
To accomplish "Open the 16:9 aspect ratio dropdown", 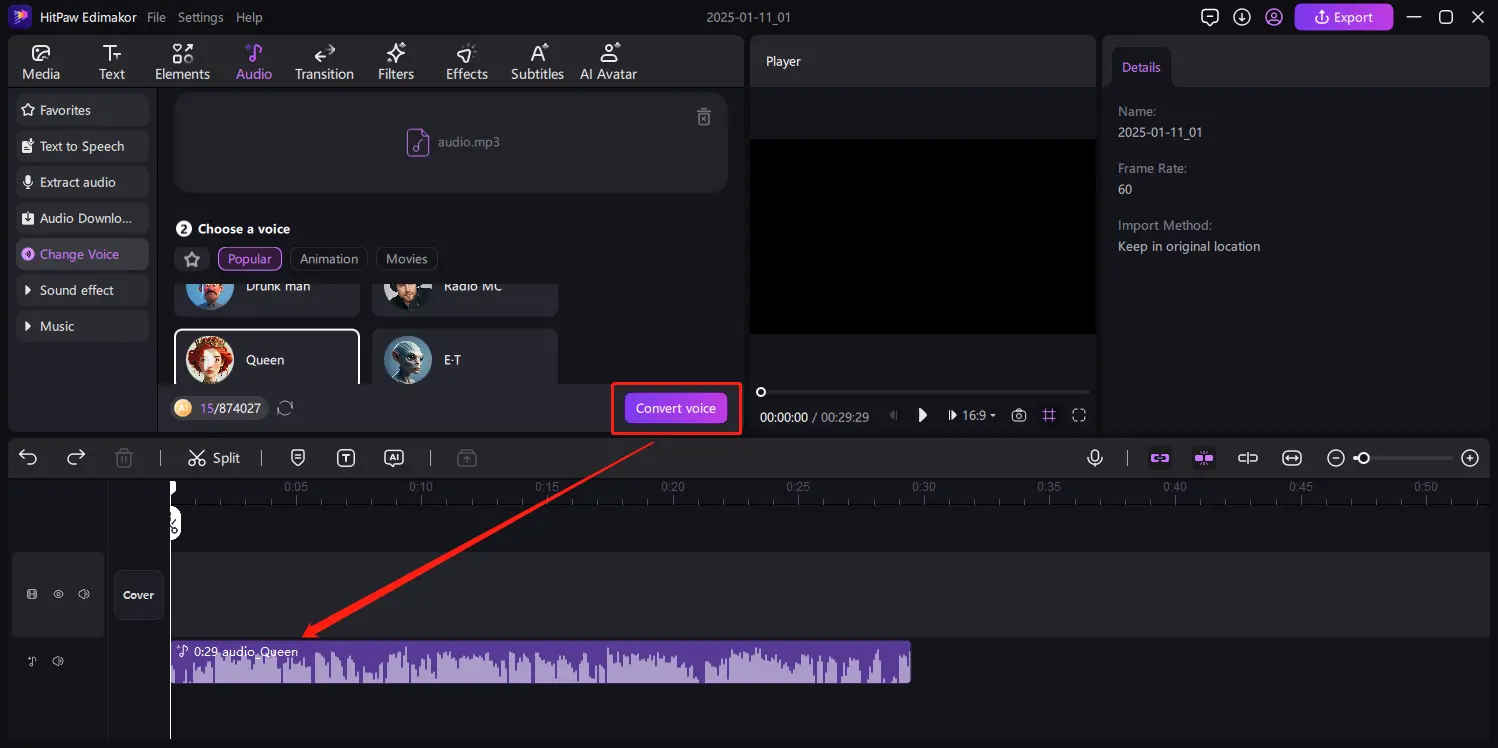I will click(x=971, y=415).
